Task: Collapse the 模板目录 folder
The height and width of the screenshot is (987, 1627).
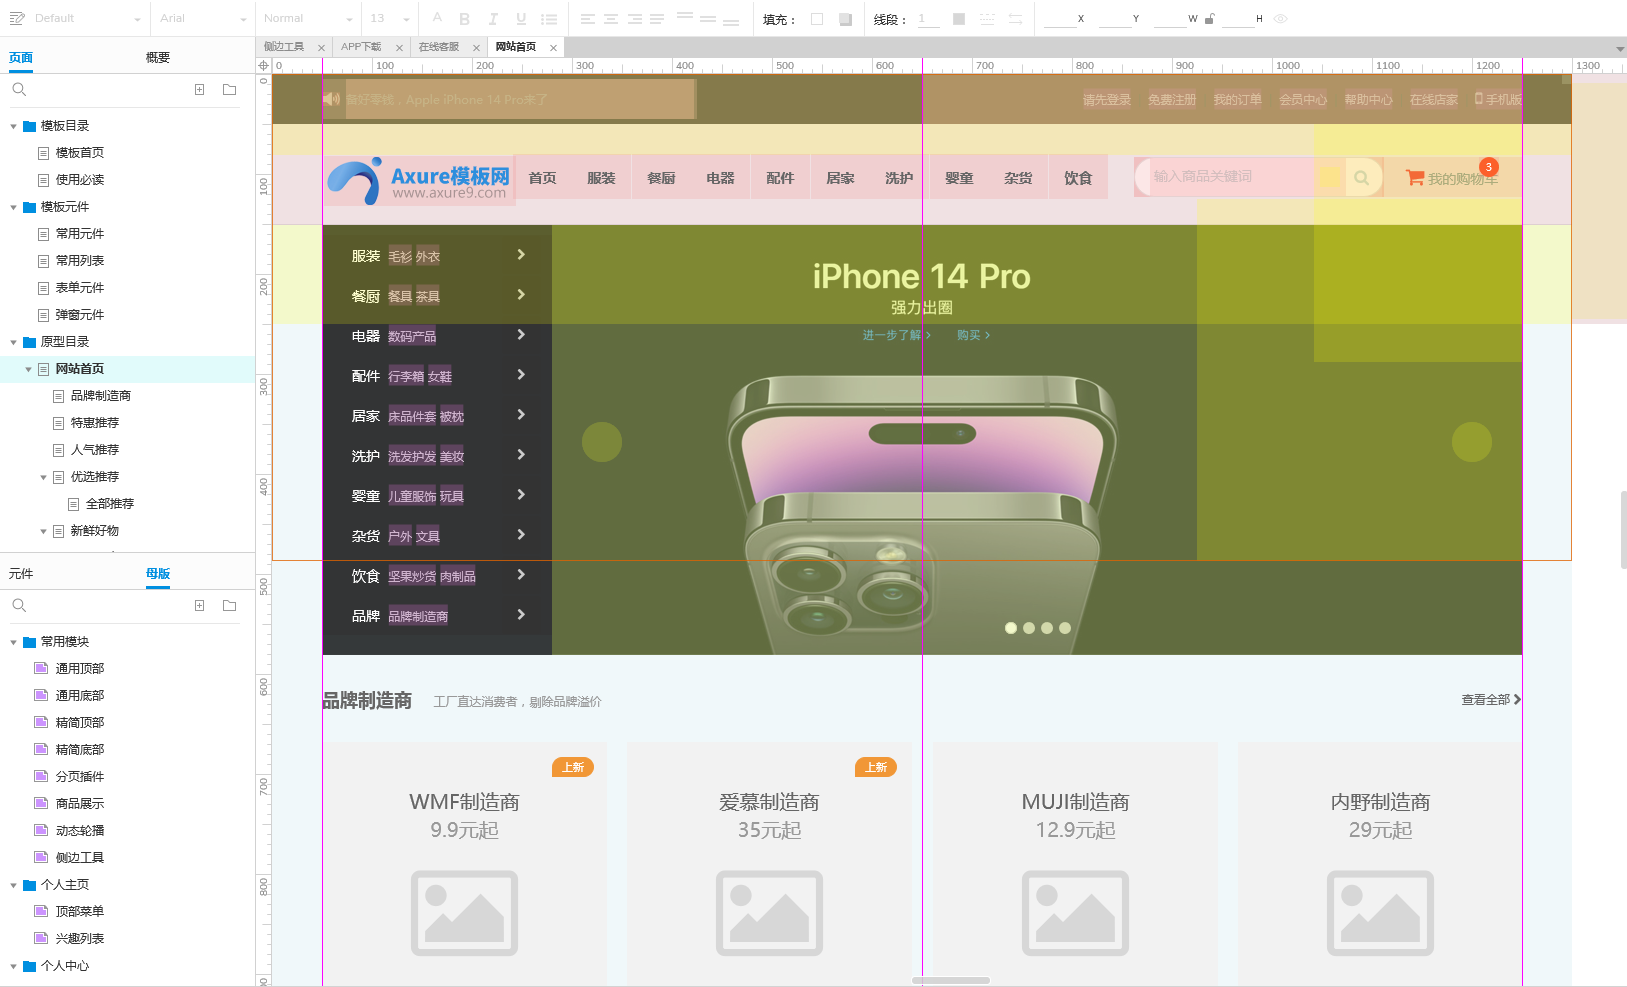Action: [x=14, y=126]
